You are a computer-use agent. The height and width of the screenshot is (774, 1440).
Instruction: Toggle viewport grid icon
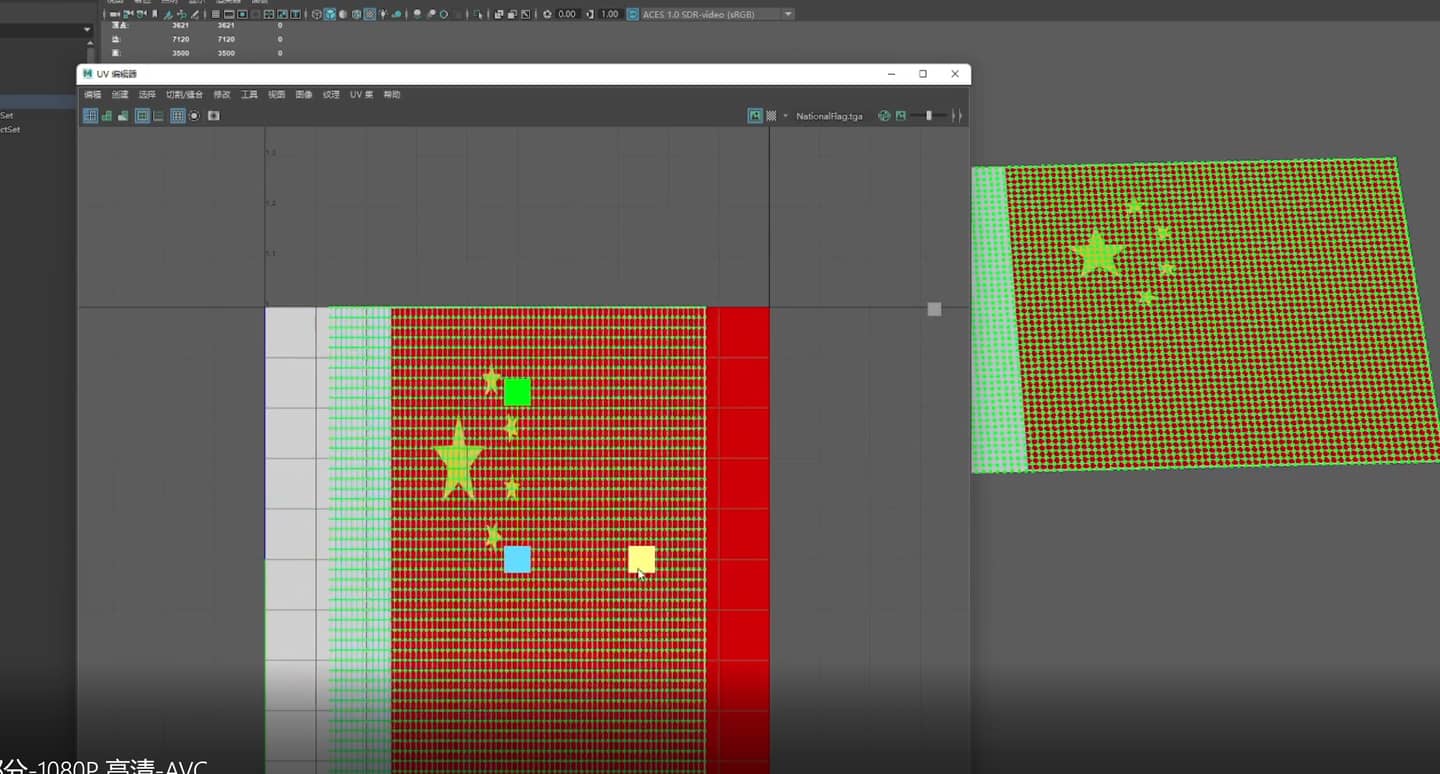pyautogui.click(x=216, y=14)
